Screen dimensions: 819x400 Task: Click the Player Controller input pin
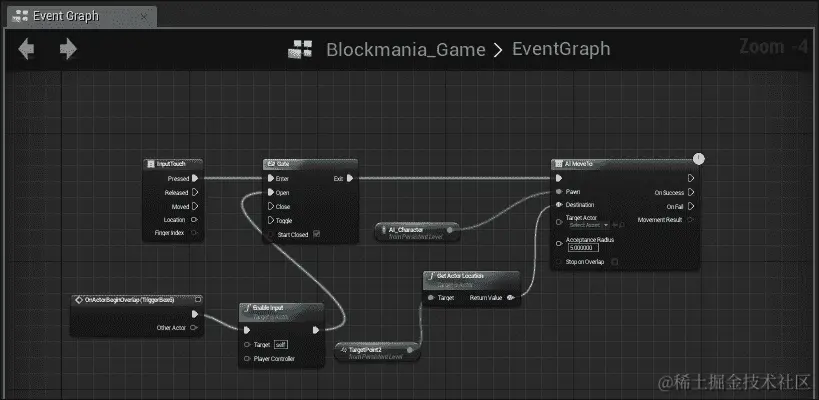pyautogui.click(x=247, y=359)
